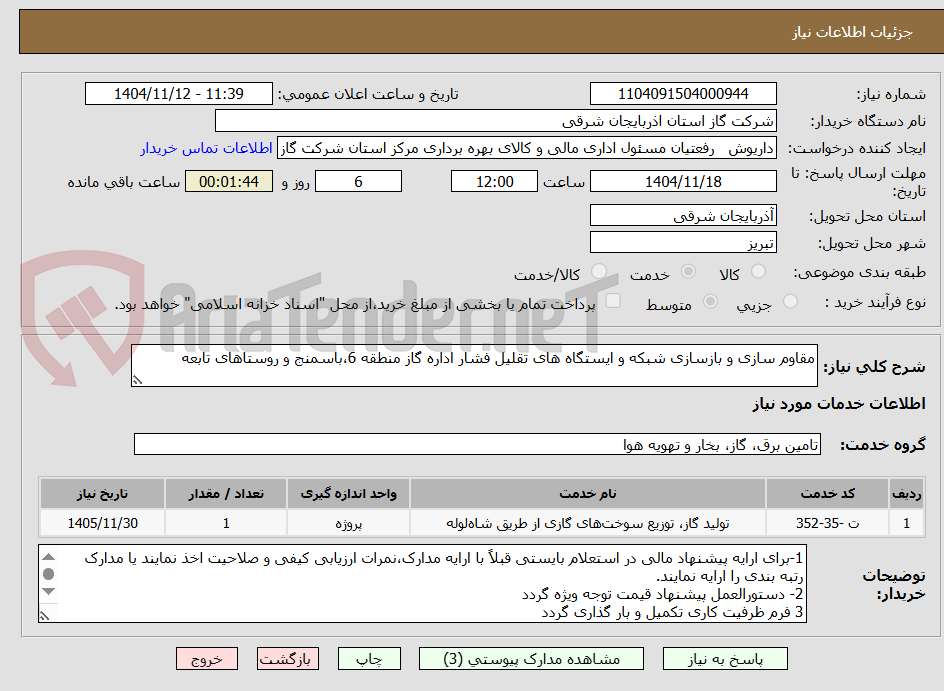Click service name cell تولید گاز، توزیع سوخت‌های گازی
The width and height of the screenshot is (944, 691).
coord(588,523)
